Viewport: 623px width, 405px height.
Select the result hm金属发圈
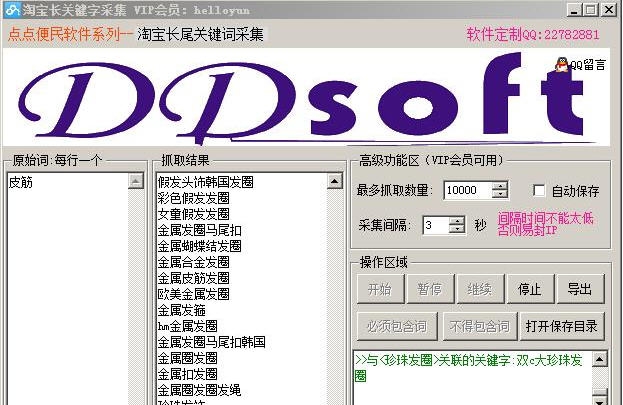pyautogui.click(x=188, y=326)
